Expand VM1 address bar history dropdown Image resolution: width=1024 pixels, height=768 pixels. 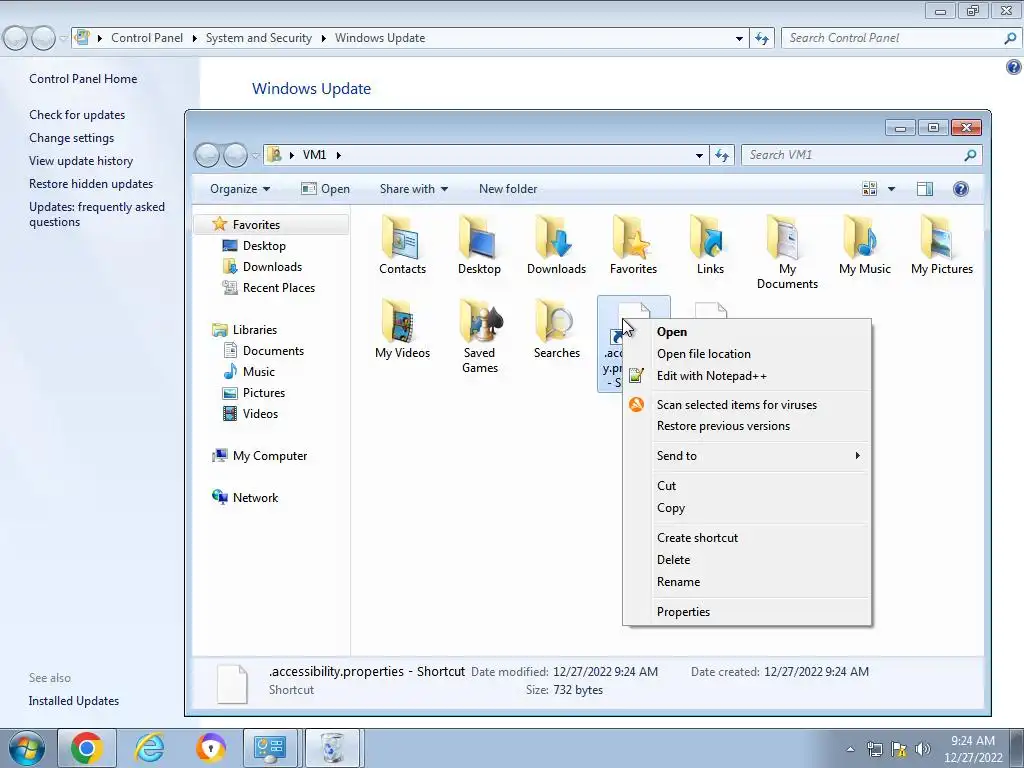pyautogui.click(x=699, y=155)
